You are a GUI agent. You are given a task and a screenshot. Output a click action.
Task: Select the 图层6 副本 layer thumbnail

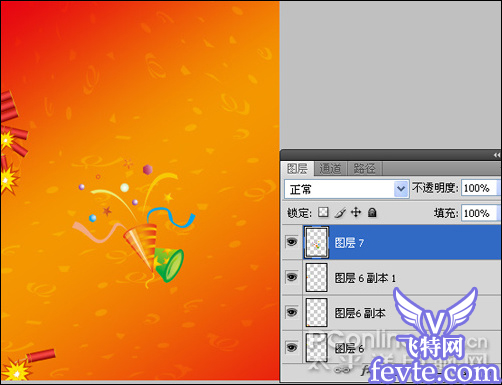click(316, 313)
